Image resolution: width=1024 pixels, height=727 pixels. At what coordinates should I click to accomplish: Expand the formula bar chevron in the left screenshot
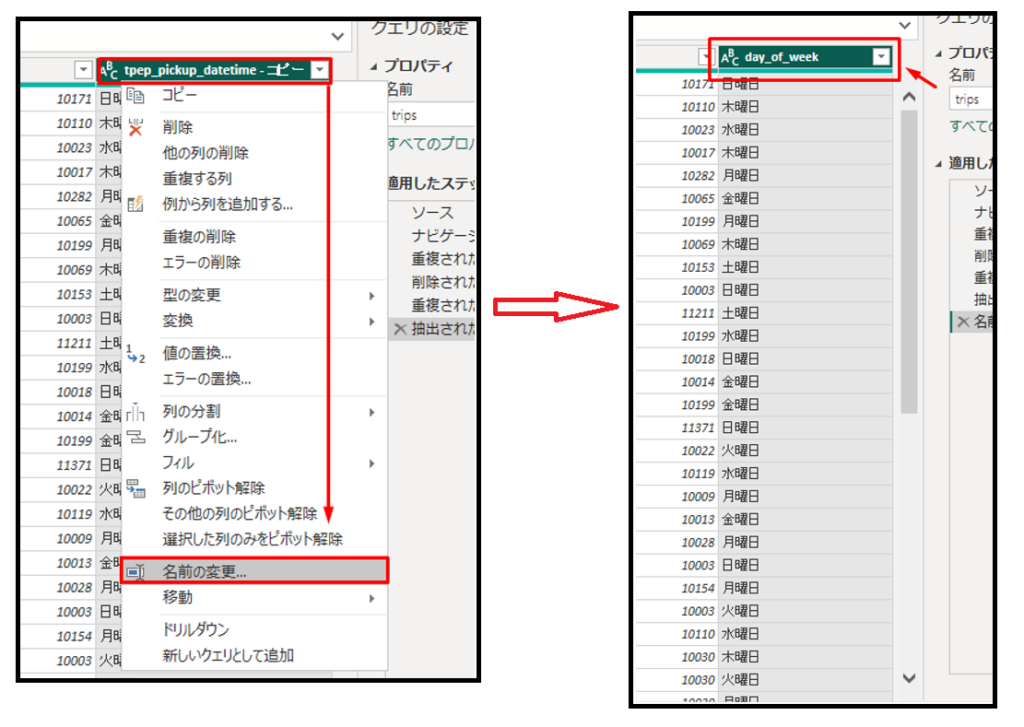pos(338,36)
